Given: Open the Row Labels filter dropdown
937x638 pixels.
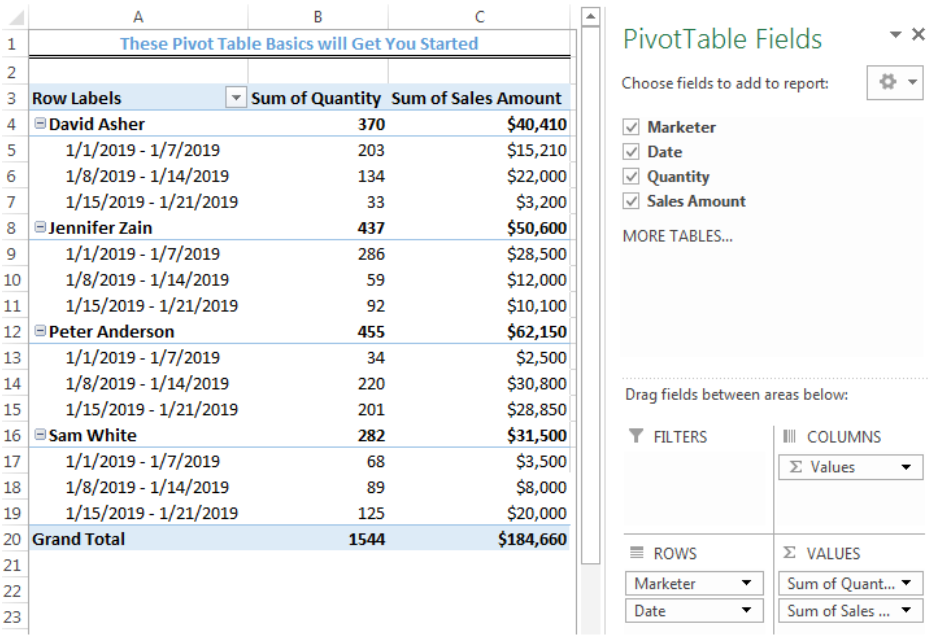Looking at the screenshot, I should [x=237, y=98].
